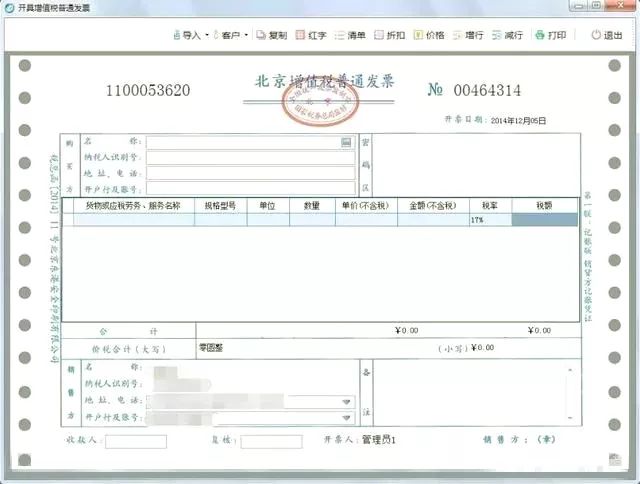
Task: Click the 复制 copy icon
Action: pos(261,35)
